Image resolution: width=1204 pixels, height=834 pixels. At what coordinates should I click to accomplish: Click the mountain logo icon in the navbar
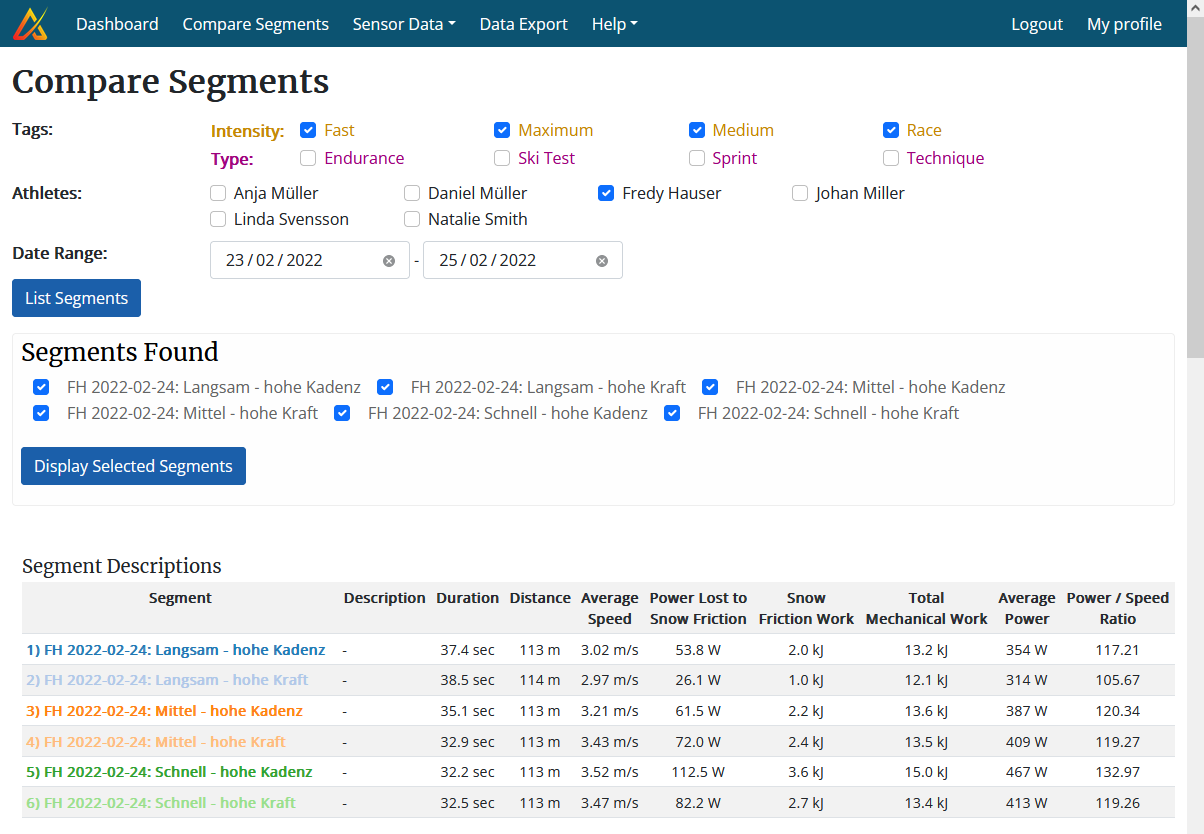(x=30, y=22)
